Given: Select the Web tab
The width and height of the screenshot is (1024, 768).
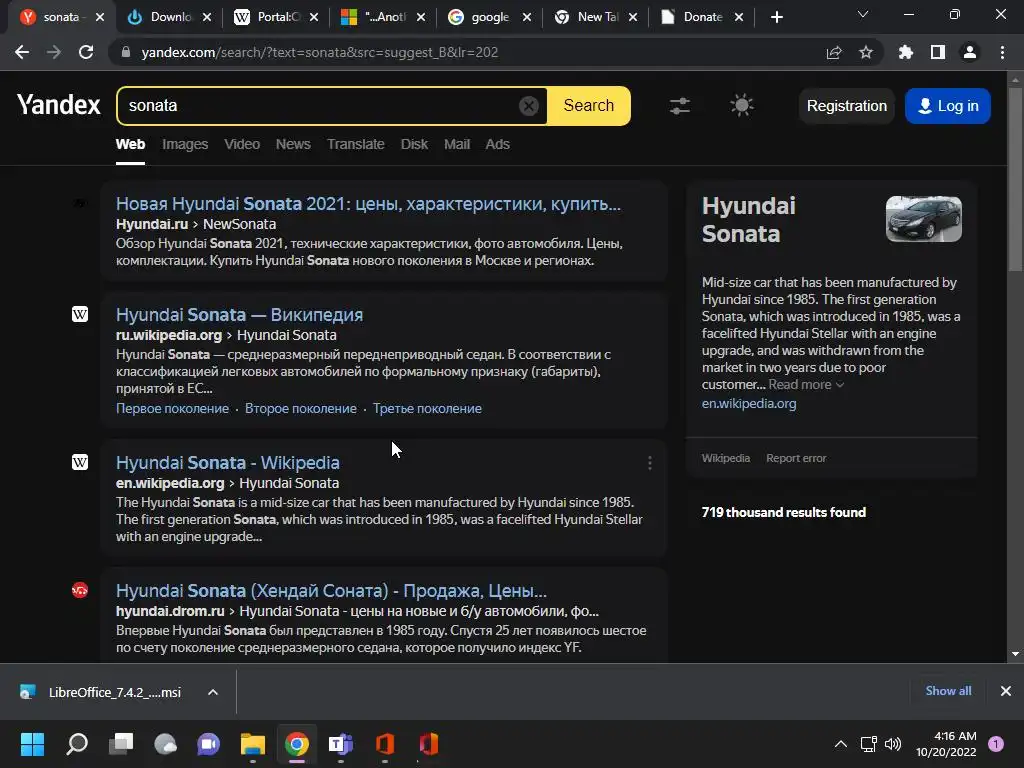Looking at the screenshot, I should tap(130, 144).
